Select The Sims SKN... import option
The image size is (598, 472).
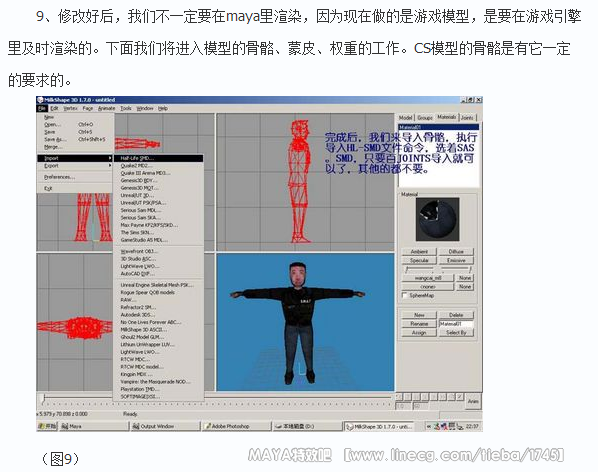(159, 232)
